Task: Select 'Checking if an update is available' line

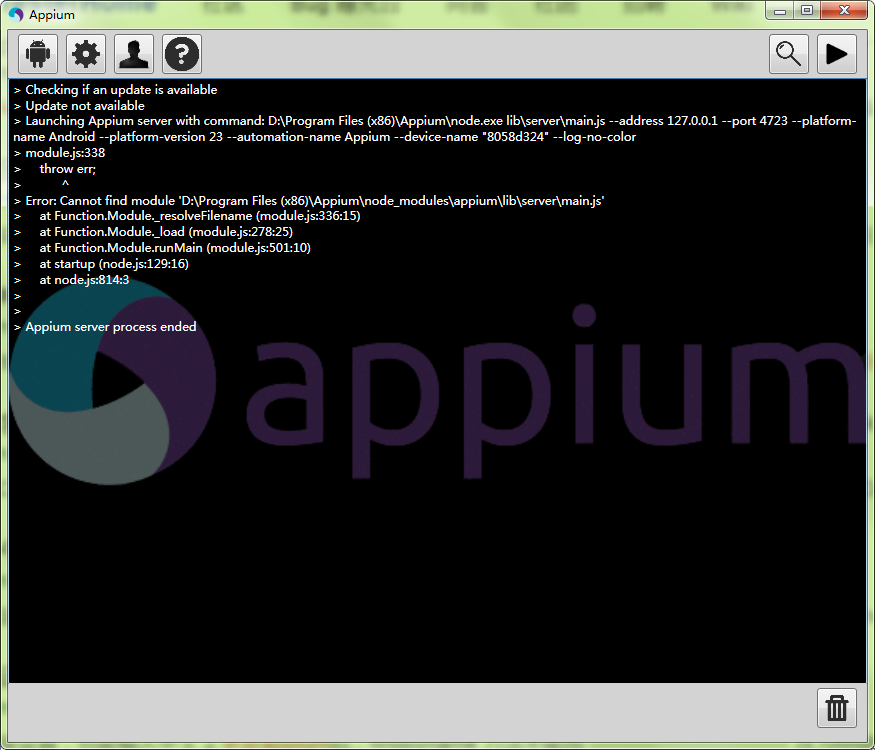Action: pos(116,90)
